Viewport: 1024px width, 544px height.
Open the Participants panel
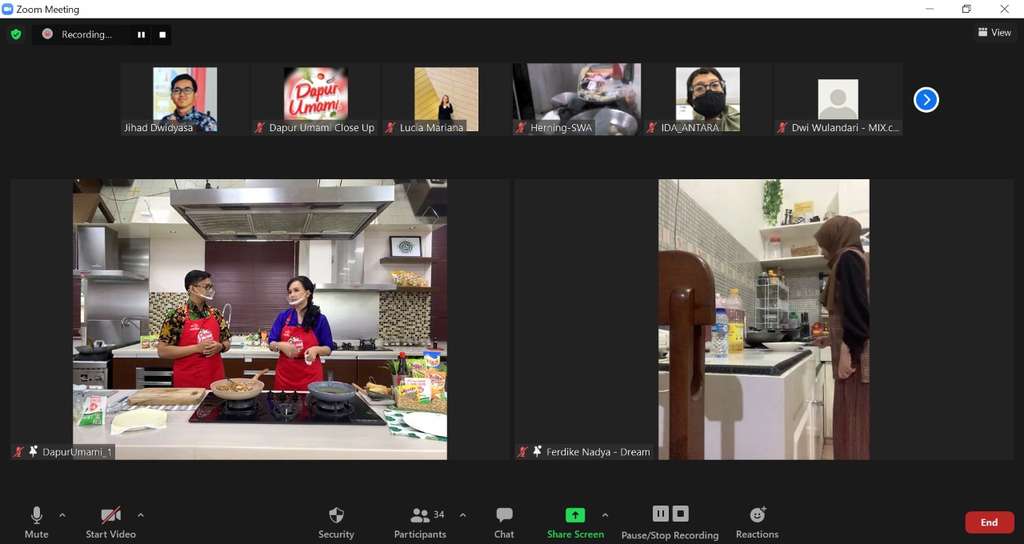[420, 522]
